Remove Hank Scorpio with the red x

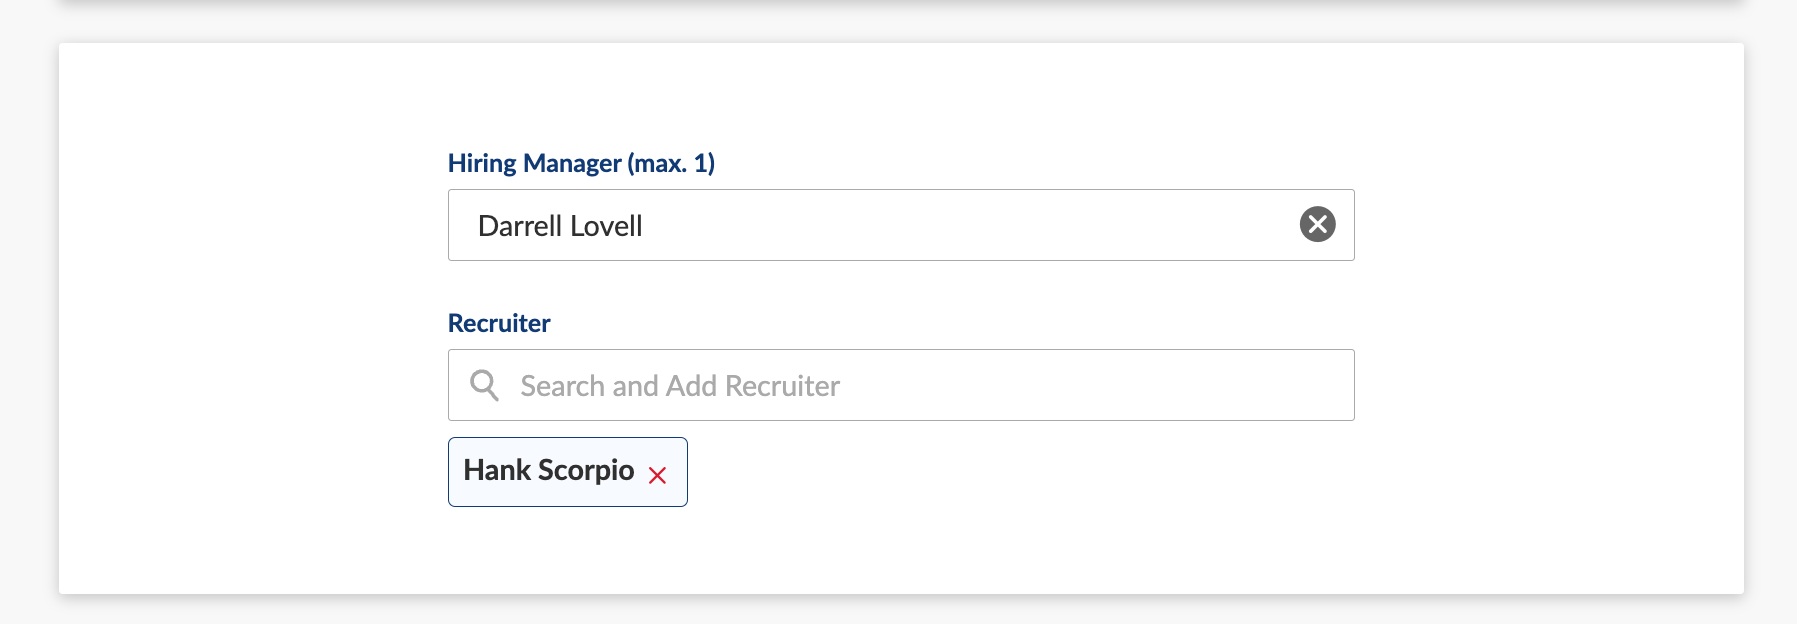(x=657, y=476)
